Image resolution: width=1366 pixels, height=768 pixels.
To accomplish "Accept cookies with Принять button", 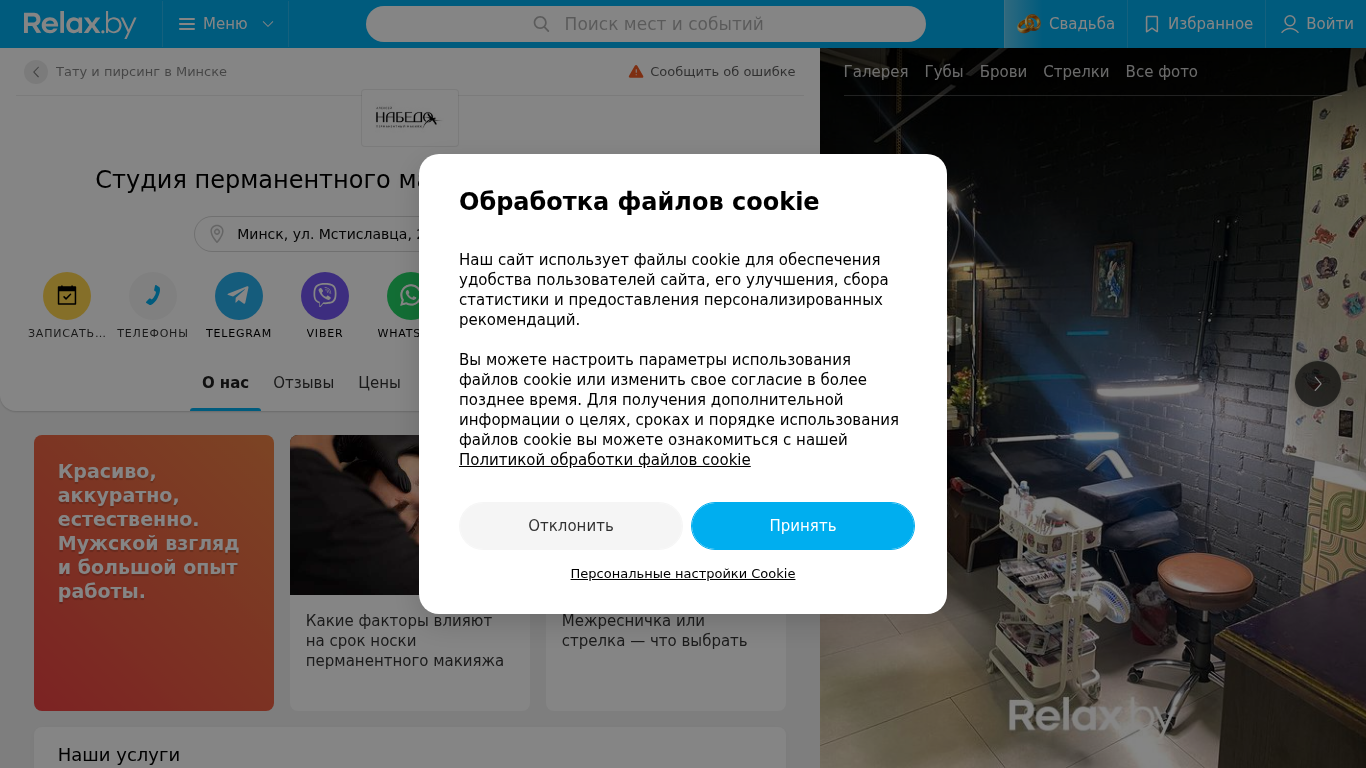I will (x=803, y=526).
